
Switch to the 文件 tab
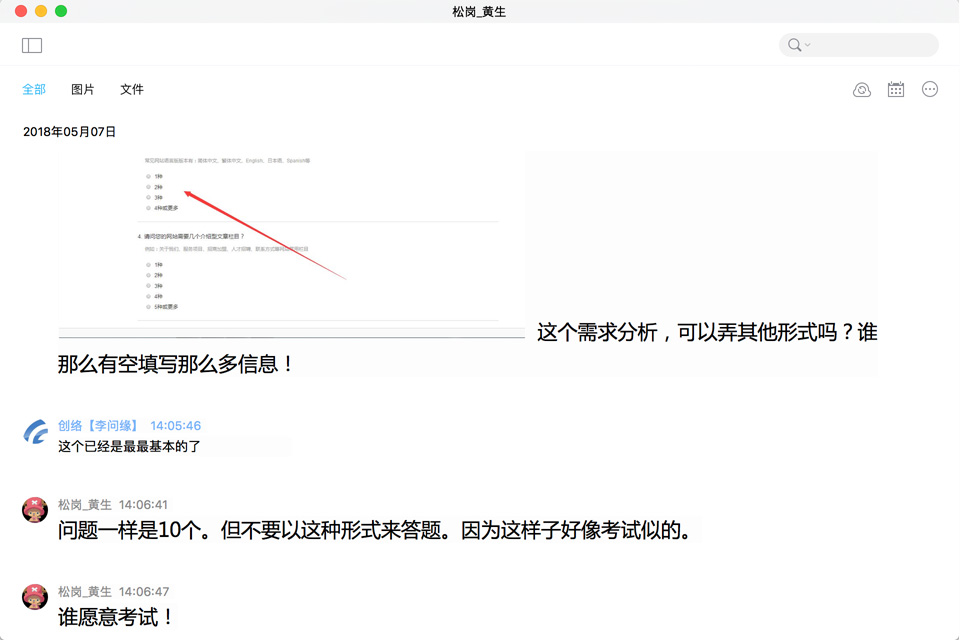[x=132, y=89]
